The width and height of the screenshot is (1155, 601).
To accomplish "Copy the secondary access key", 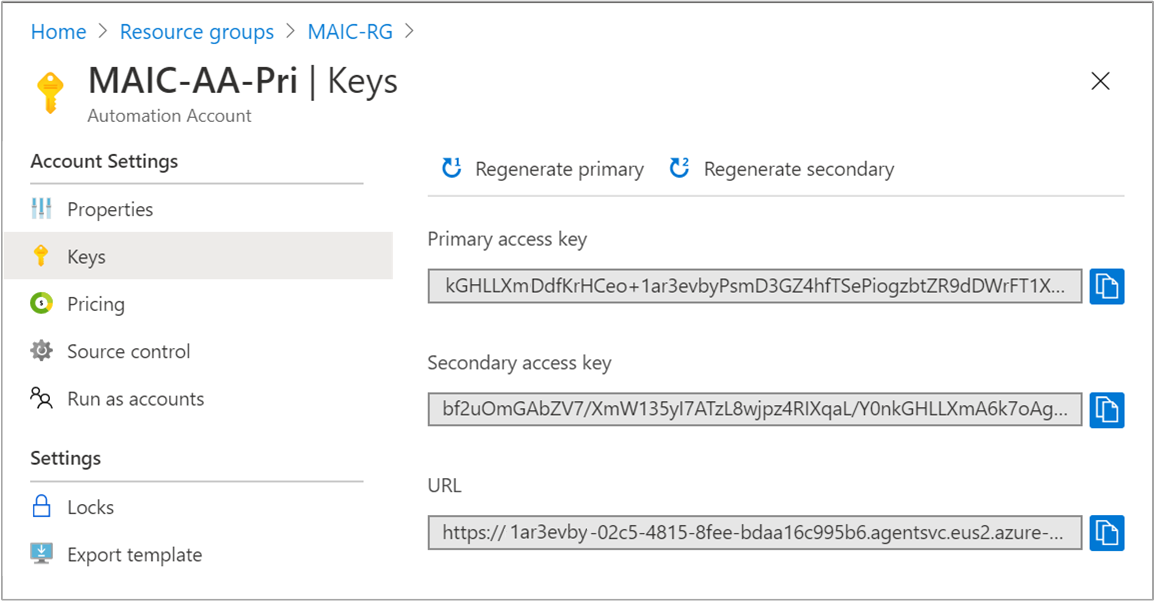I will (1107, 410).
